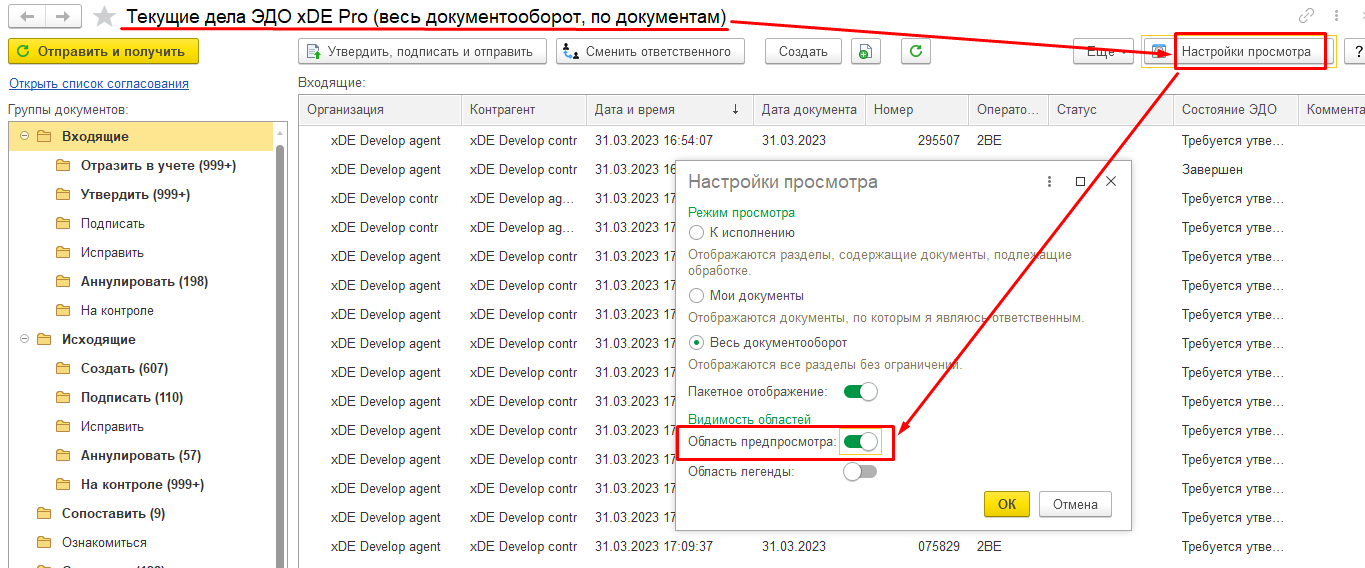Viewport: 1365px width, 568px height.
Task: Select the На контроле folder under Входящие
Action: (117, 310)
